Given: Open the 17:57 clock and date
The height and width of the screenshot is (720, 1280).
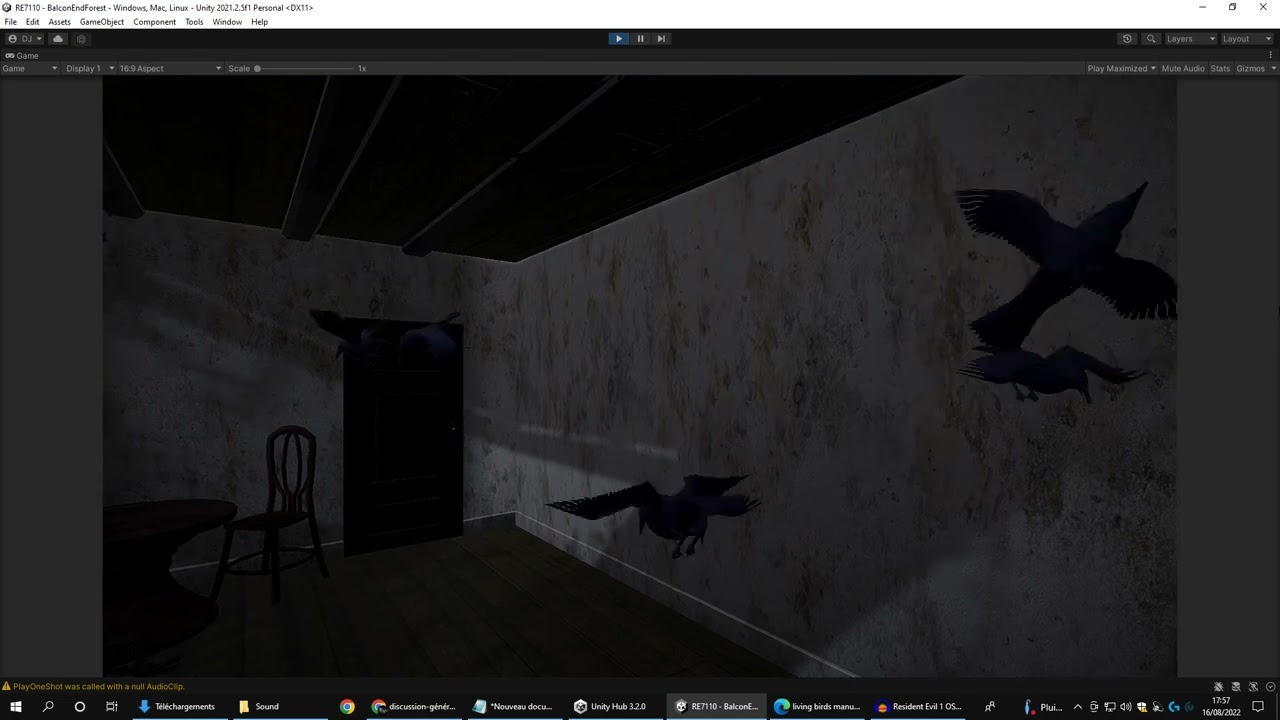Looking at the screenshot, I should click(1220, 706).
